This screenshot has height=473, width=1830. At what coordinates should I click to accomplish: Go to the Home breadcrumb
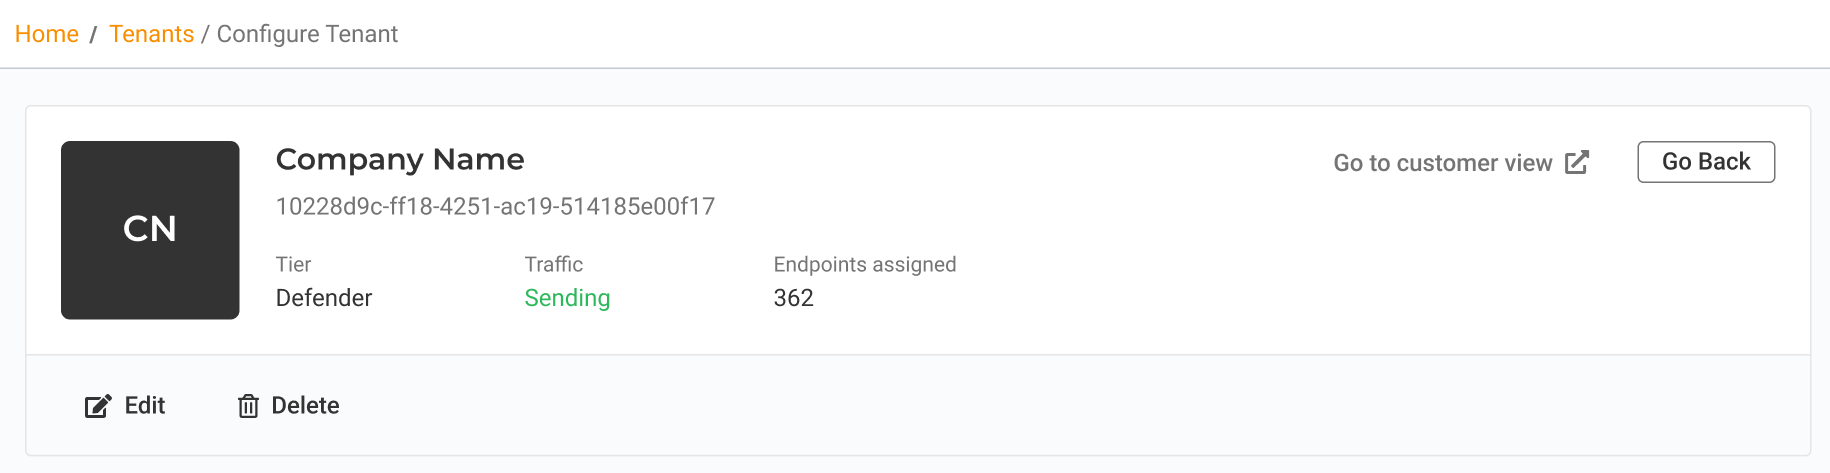click(47, 34)
